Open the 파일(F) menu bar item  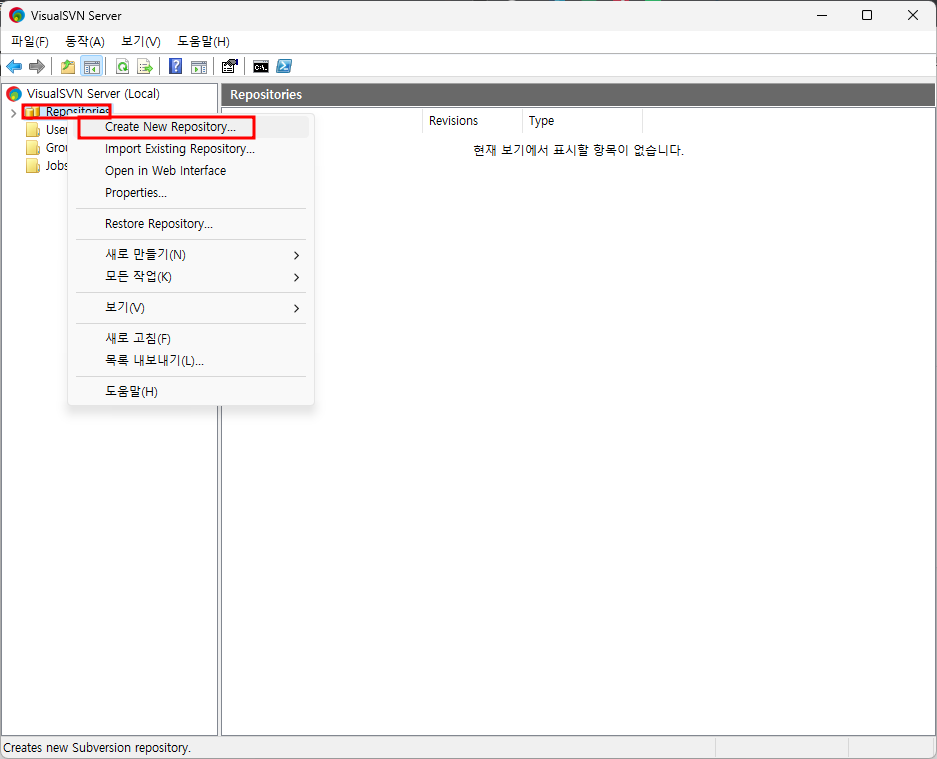click(30, 41)
